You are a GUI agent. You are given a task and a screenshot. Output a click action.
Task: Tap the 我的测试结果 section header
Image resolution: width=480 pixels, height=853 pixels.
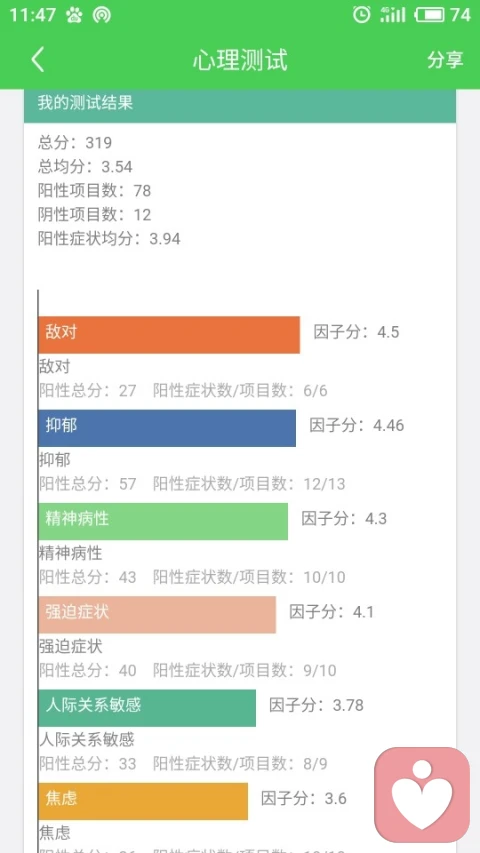click(239, 103)
